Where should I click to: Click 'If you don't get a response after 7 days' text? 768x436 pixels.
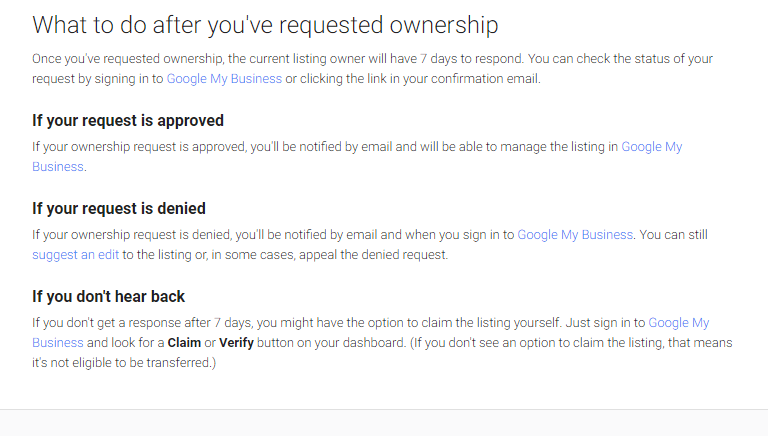(x=142, y=323)
